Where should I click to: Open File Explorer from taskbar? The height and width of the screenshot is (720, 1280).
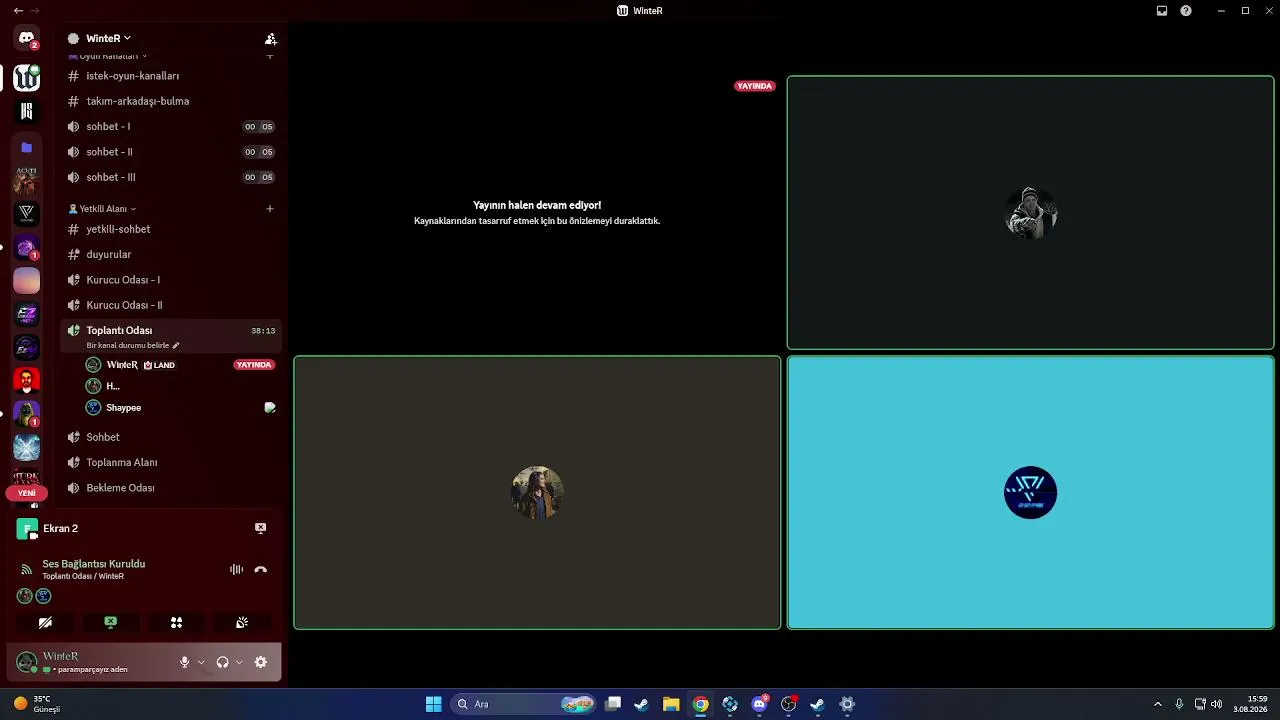tap(671, 704)
